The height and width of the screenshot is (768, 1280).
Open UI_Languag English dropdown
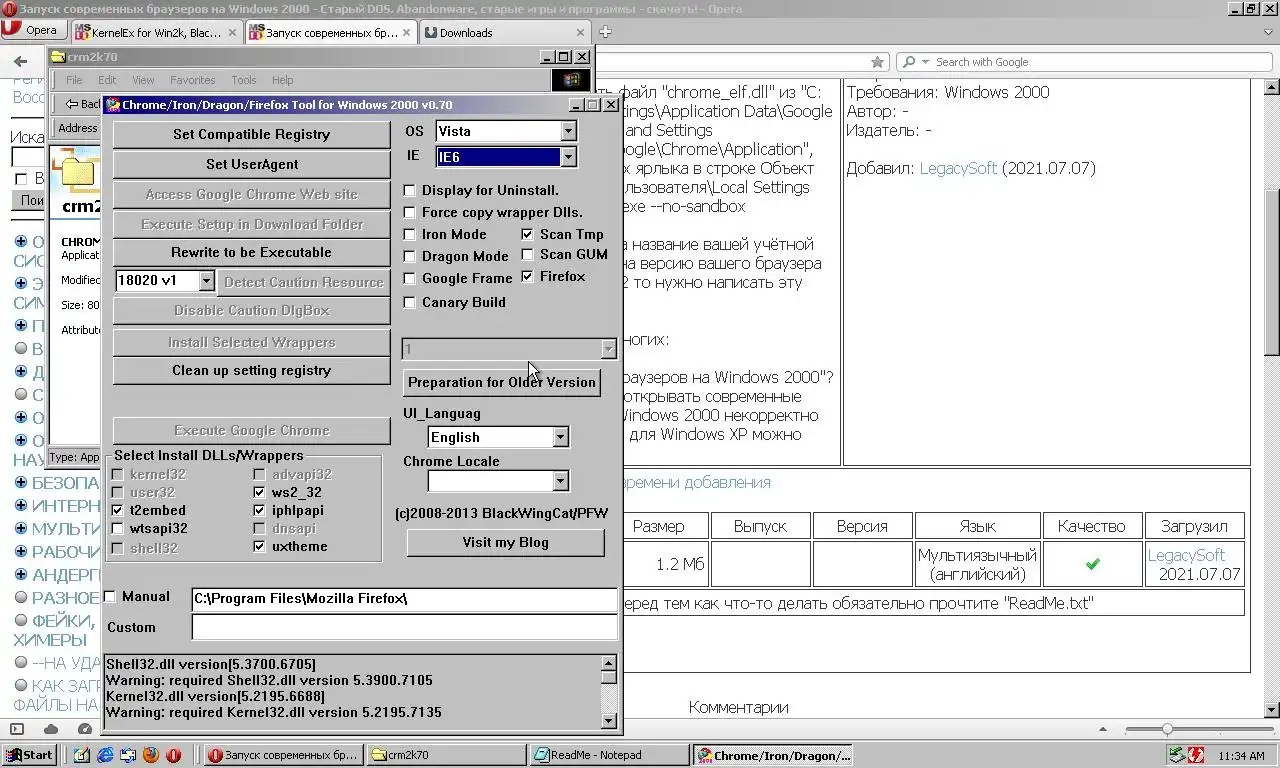point(560,437)
